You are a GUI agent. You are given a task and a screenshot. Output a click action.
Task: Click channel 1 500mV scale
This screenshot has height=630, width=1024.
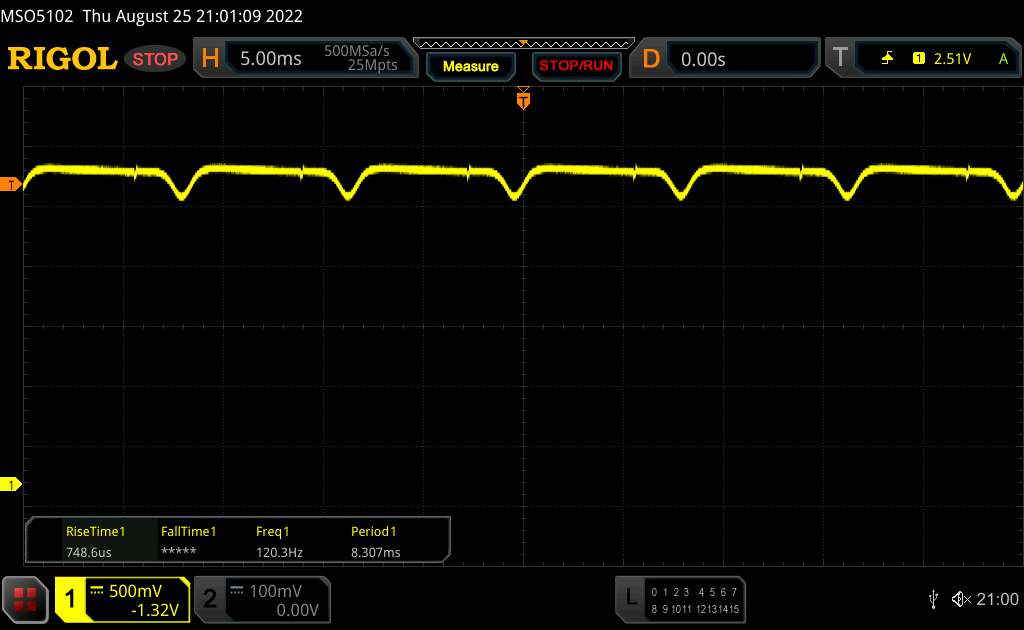(135, 591)
